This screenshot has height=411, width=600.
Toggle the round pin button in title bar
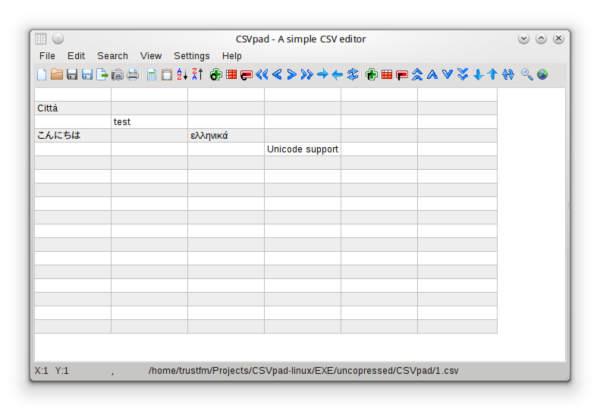(58, 39)
